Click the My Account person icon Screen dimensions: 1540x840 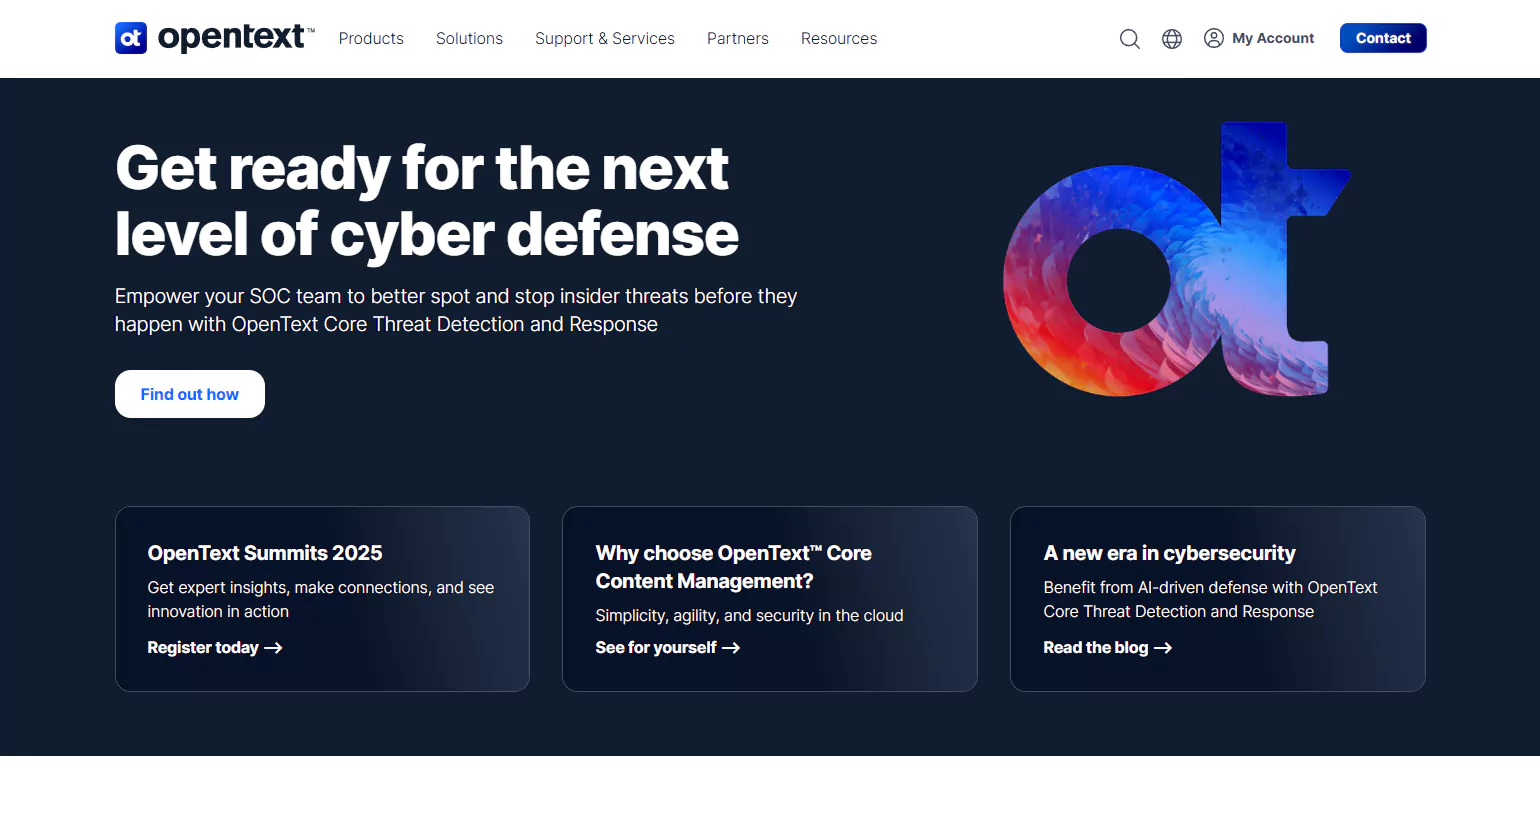(1213, 38)
